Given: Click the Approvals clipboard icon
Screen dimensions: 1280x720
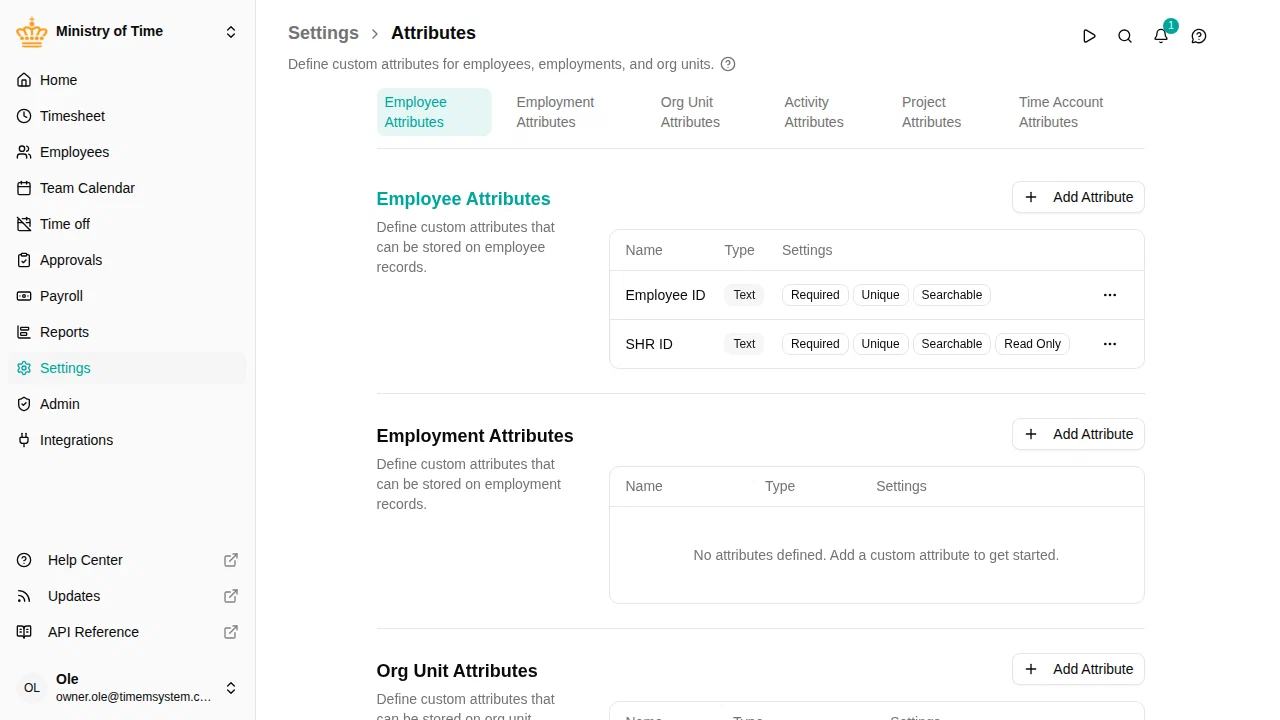Looking at the screenshot, I should 24,260.
